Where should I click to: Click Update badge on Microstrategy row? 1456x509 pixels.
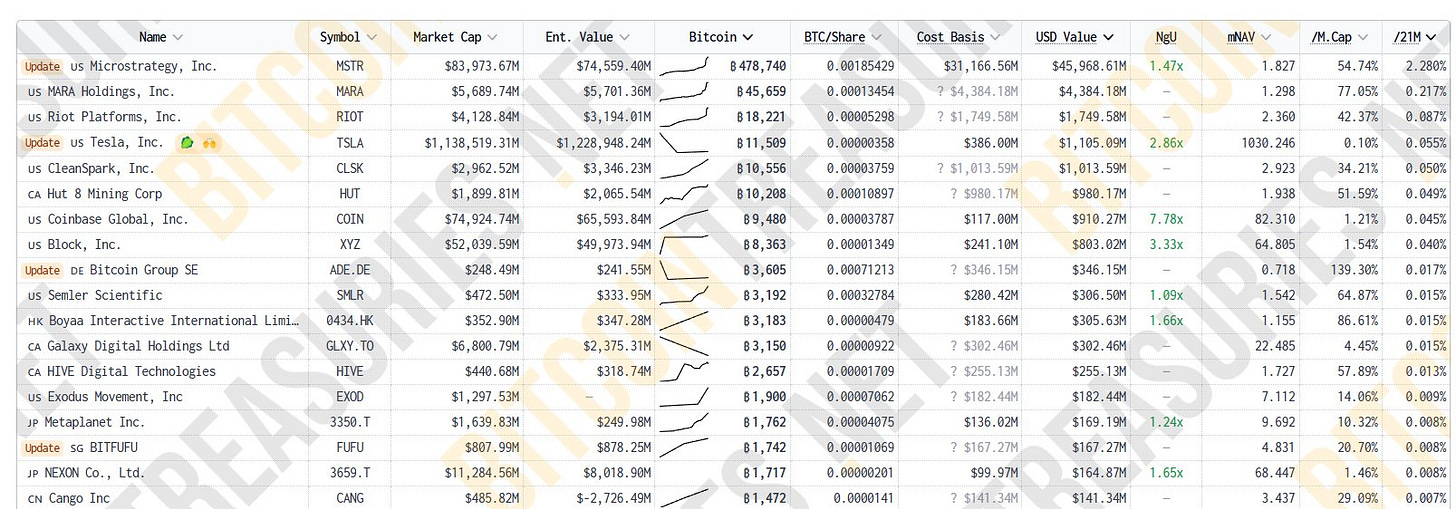click(x=42, y=66)
